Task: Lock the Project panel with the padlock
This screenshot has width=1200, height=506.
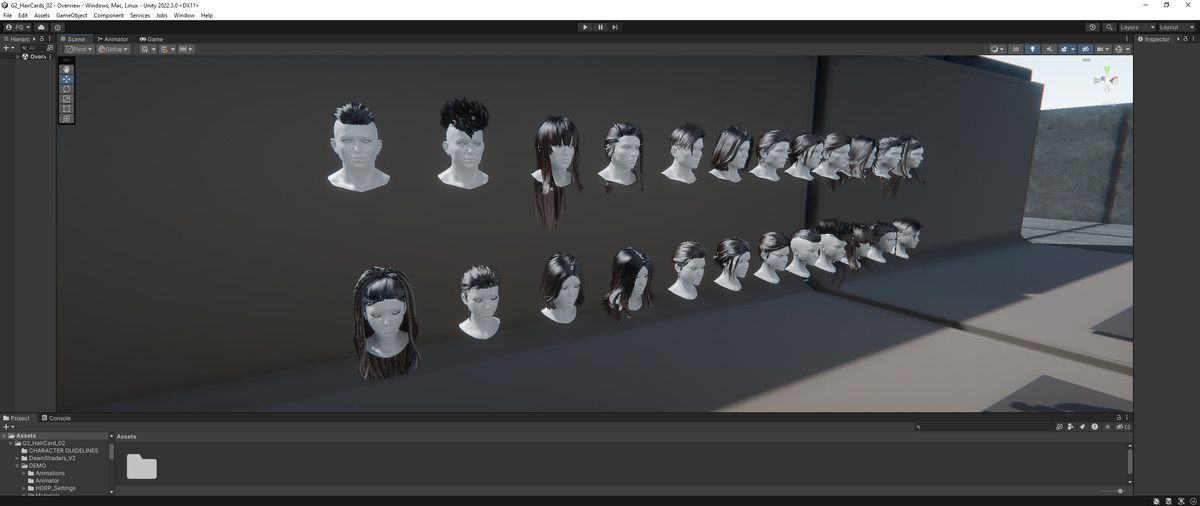Action: click(1118, 417)
